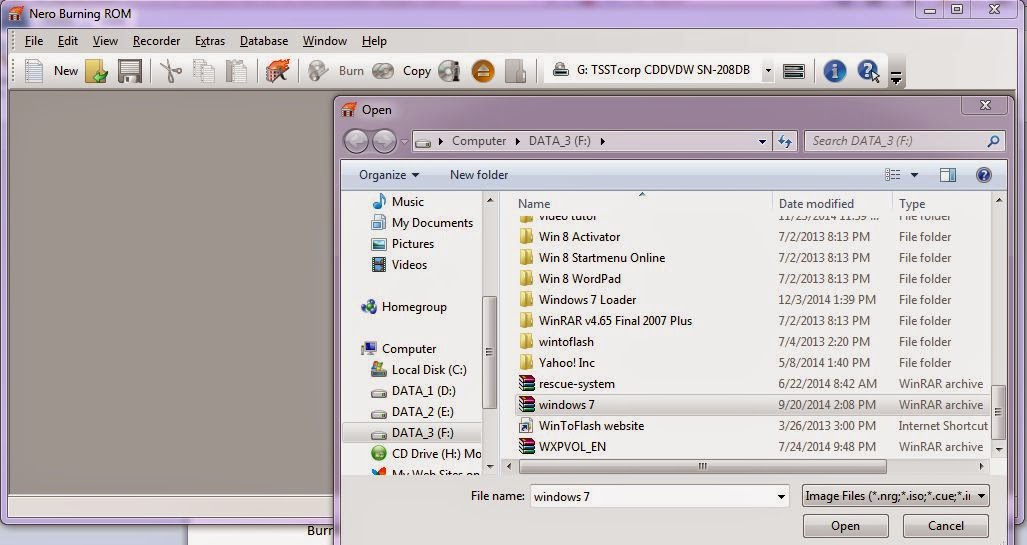
Task: Click the orange Eject button icon
Action: pos(483,71)
